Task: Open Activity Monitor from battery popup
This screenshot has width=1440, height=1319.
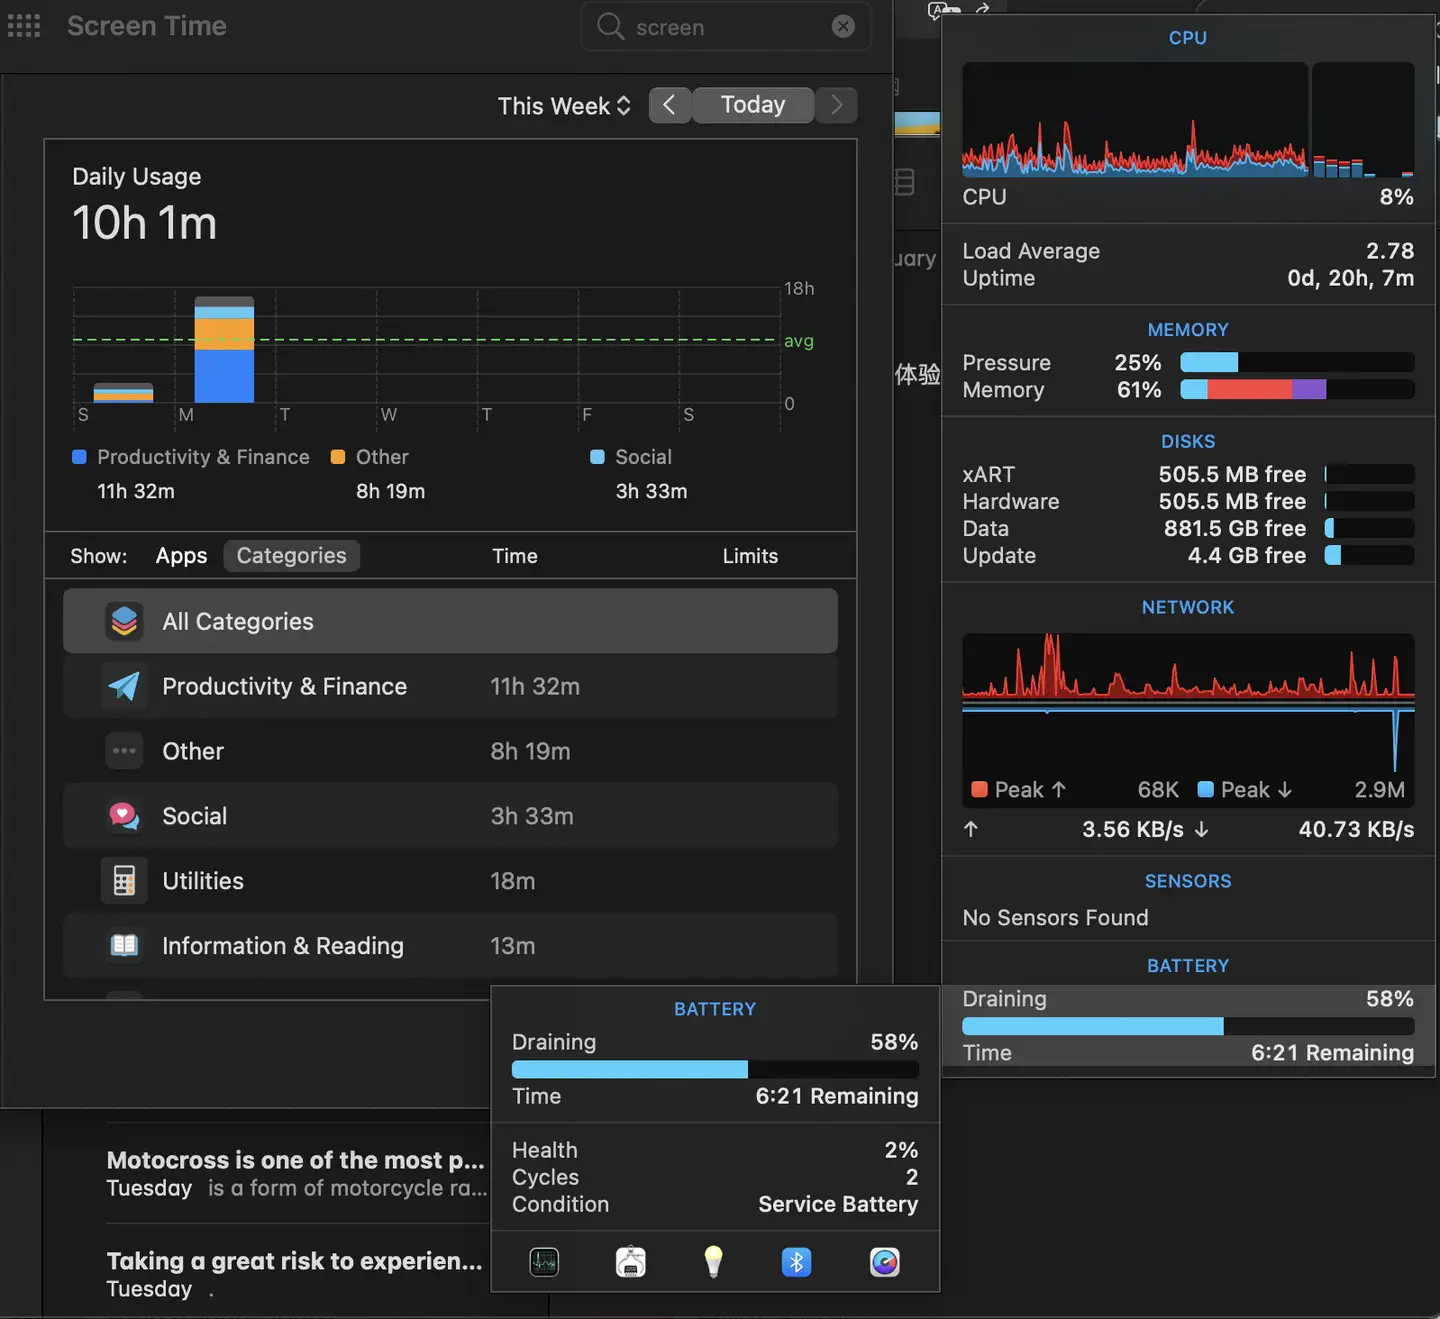Action: pyautogui.click(x=544, y=1262)
